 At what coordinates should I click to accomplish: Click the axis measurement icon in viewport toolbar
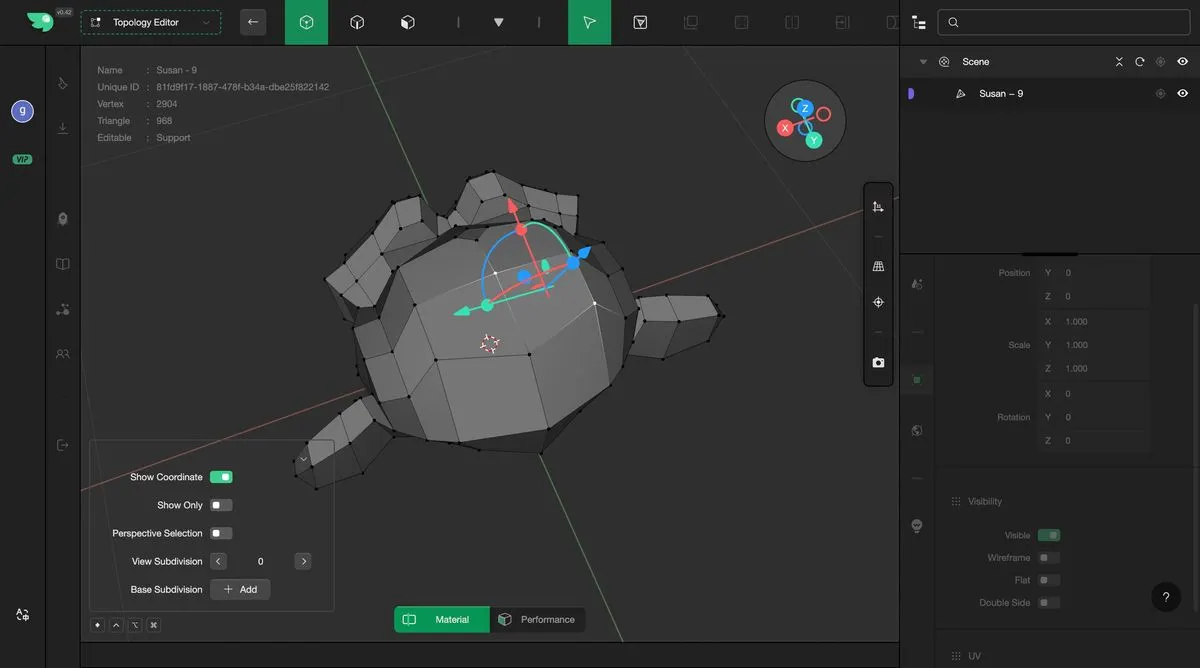(x=878, y=207)
